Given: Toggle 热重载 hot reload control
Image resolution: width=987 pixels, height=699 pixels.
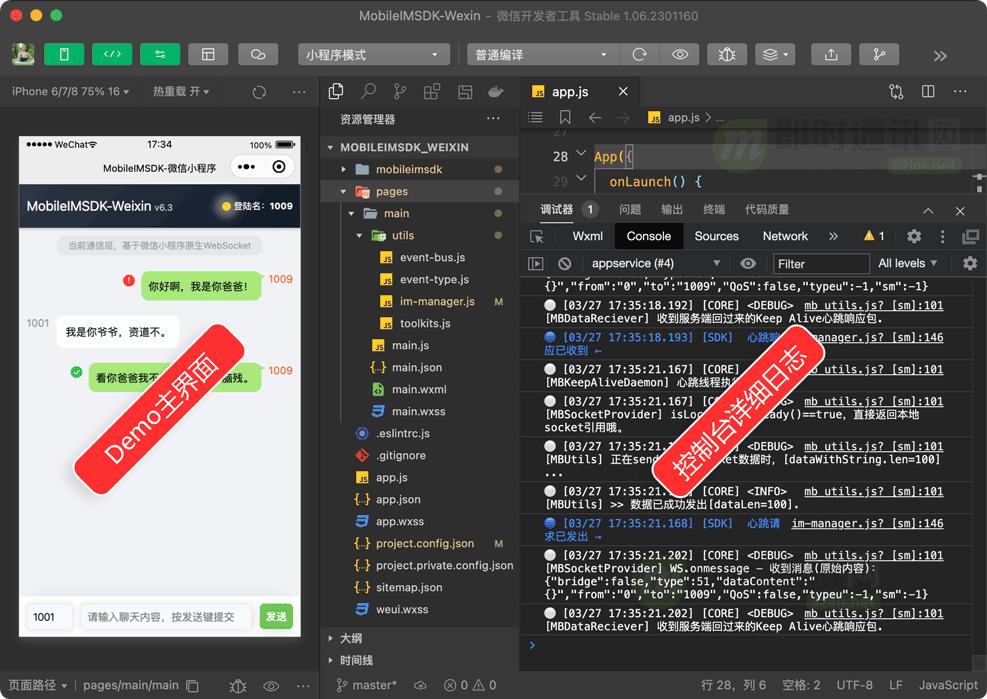Looking at the screenshot, I should coord(180,90).
